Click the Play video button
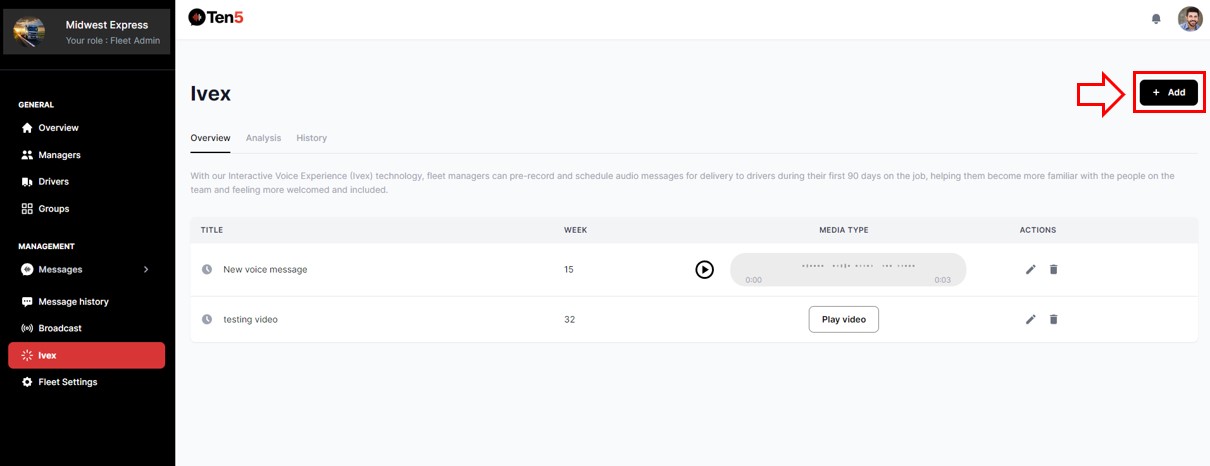 (843, 319)
